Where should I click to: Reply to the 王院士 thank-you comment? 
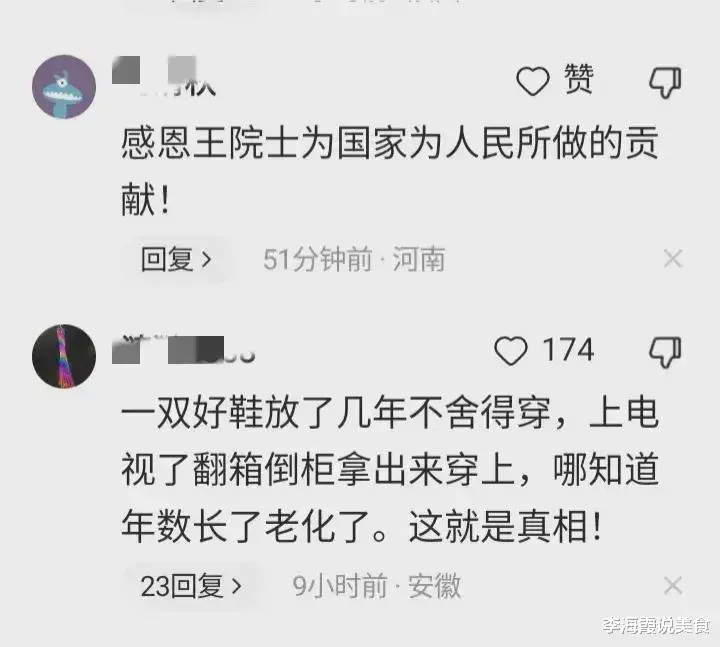176,259
